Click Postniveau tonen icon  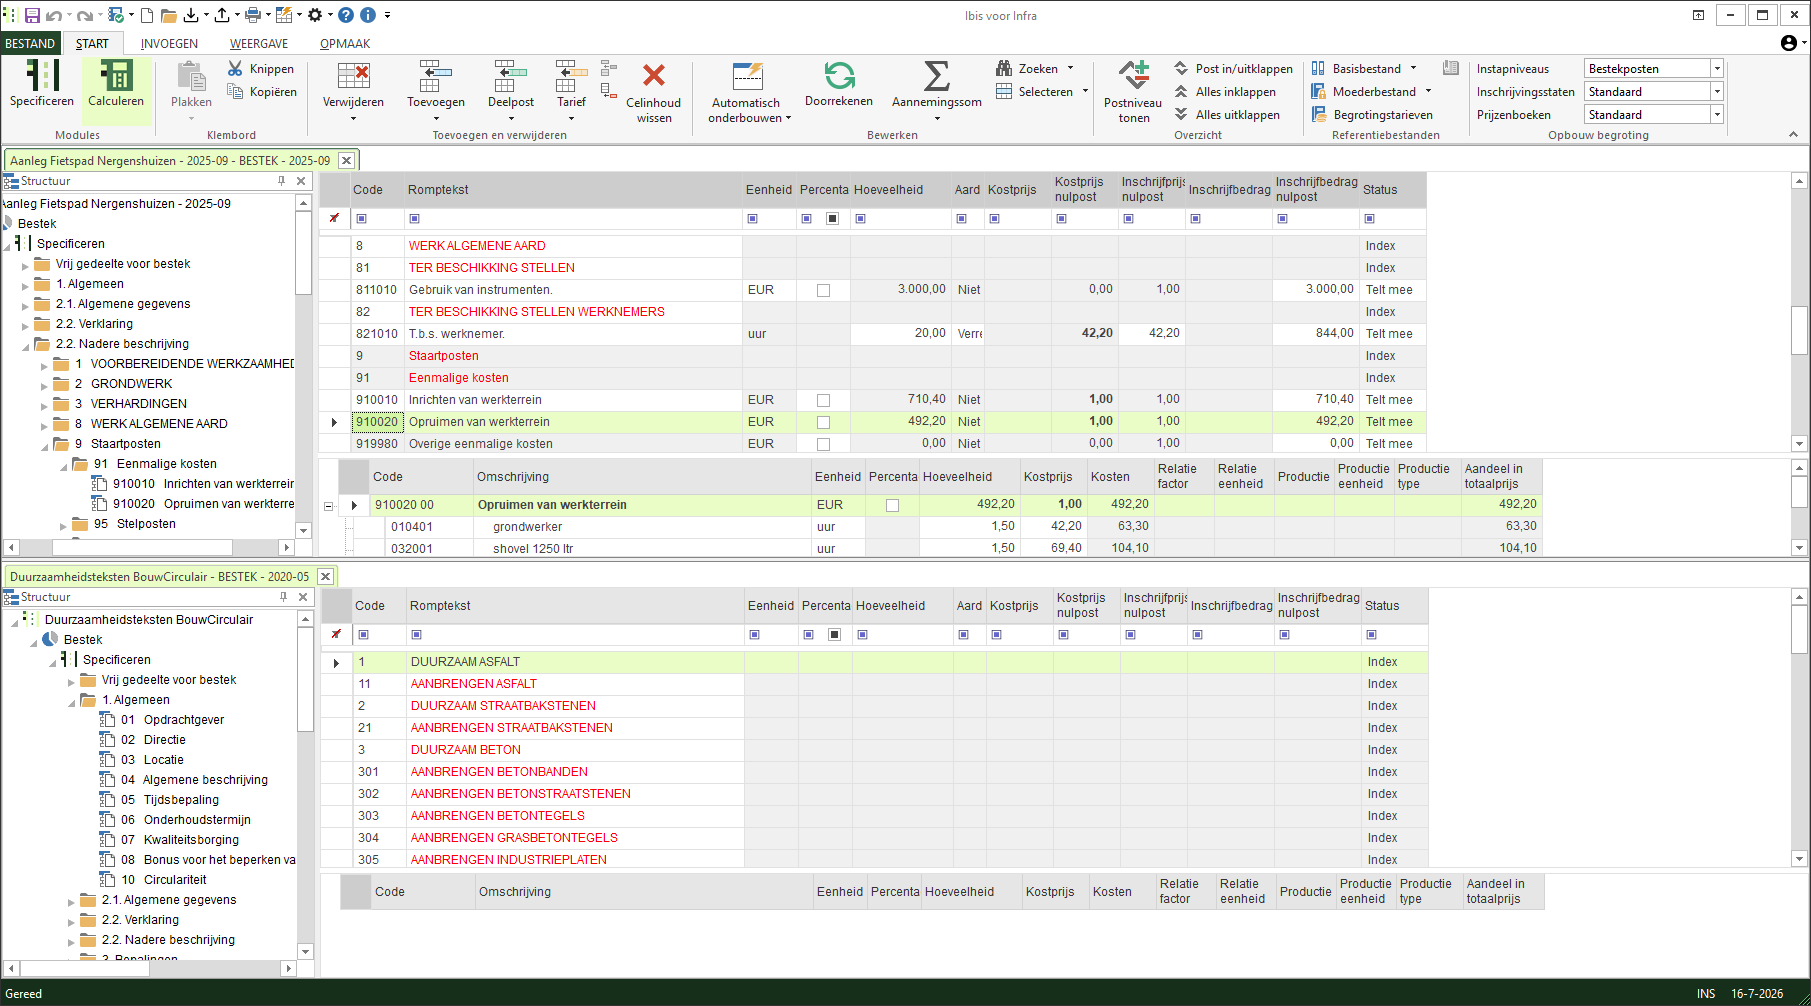(1133, 75)
